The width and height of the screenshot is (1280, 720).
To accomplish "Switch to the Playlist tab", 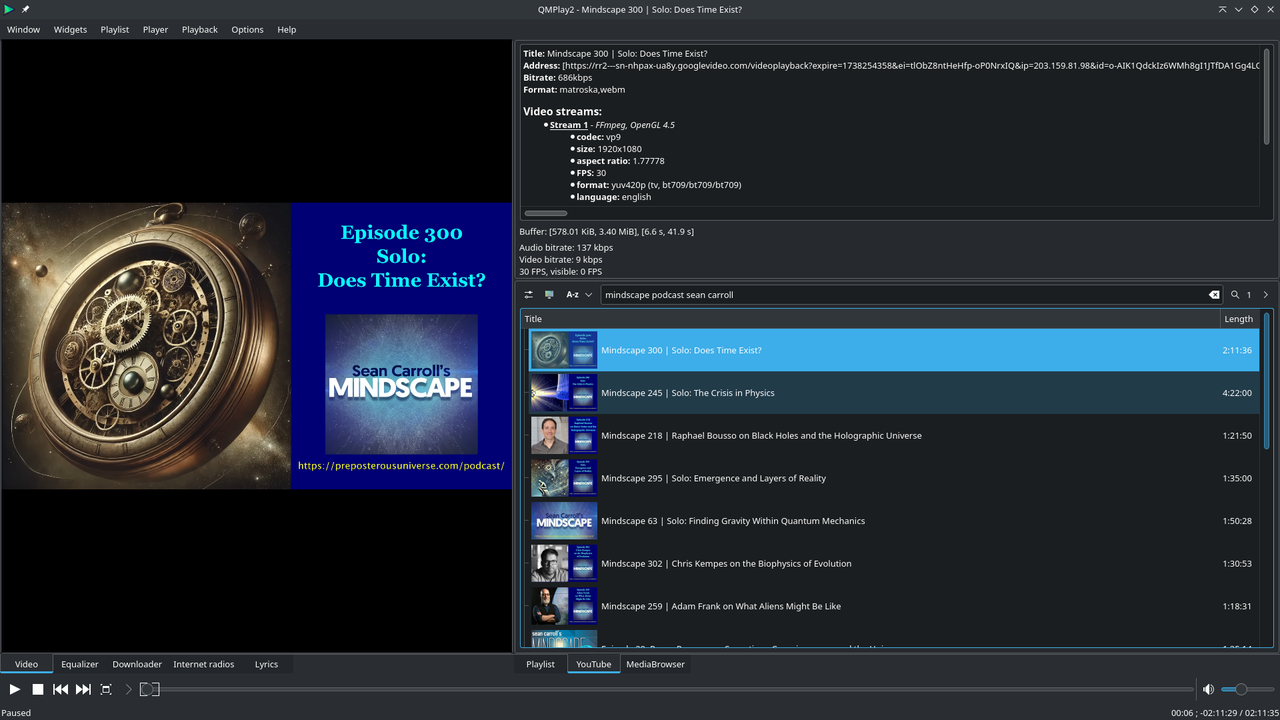I will tap(541, 664).
